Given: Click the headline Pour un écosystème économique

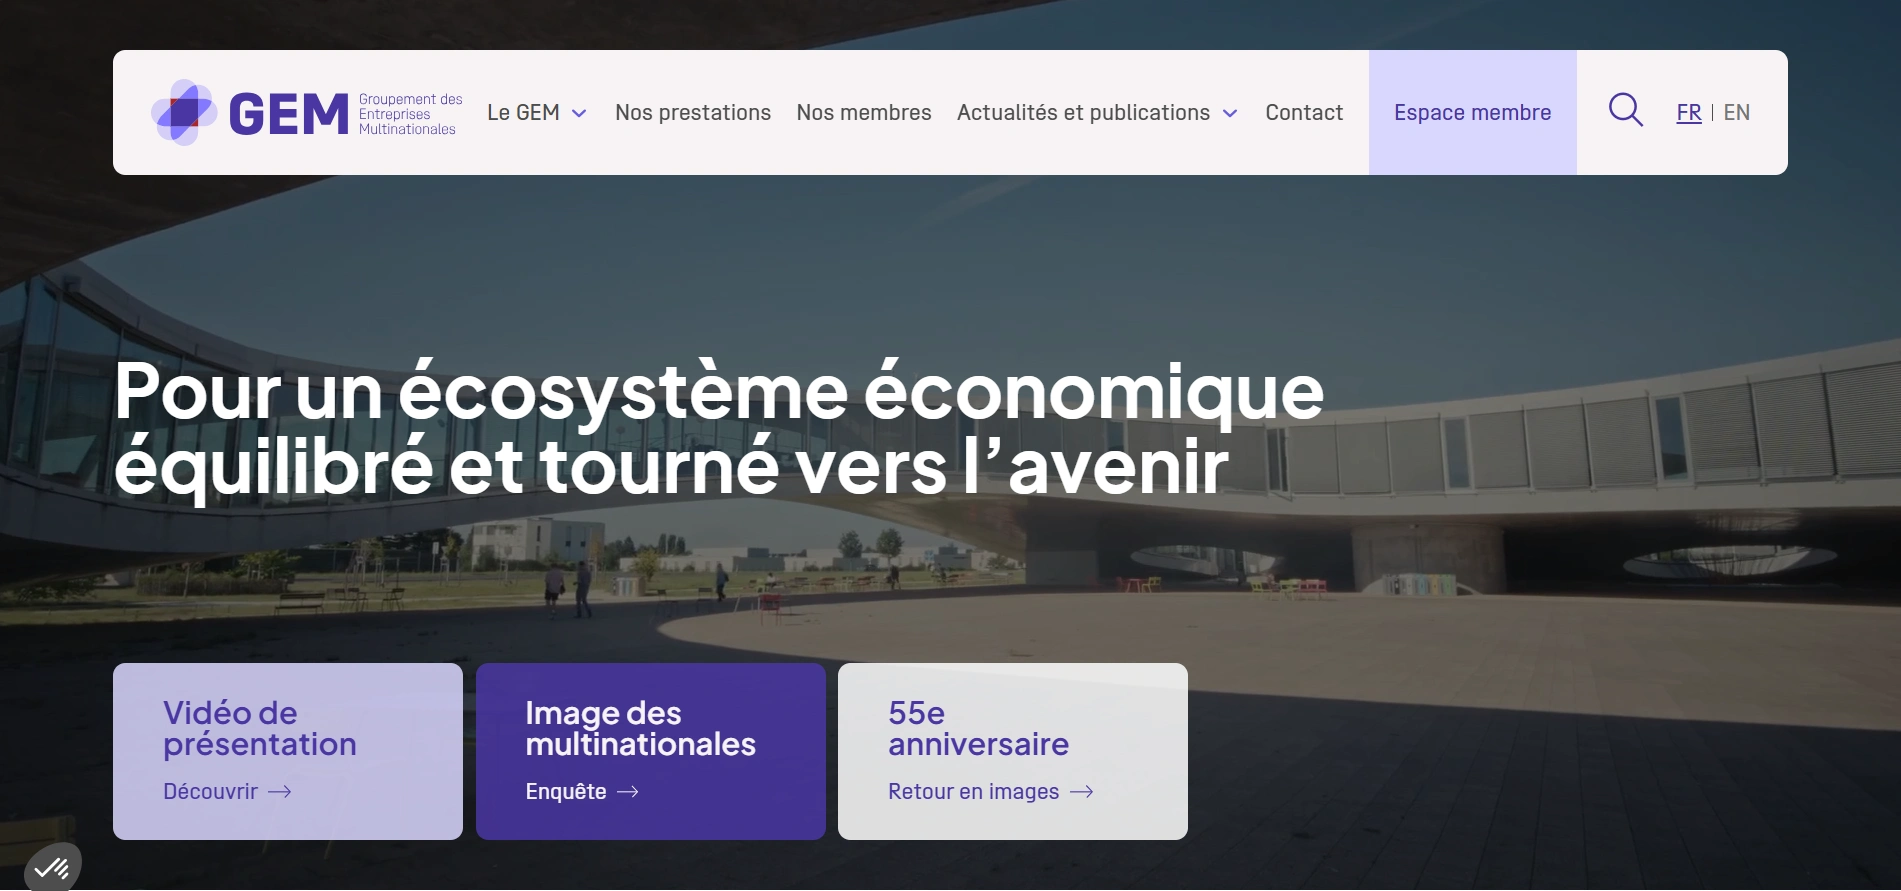Looking at the screenshot, I should pyautogui.click(x=719, y=391).
